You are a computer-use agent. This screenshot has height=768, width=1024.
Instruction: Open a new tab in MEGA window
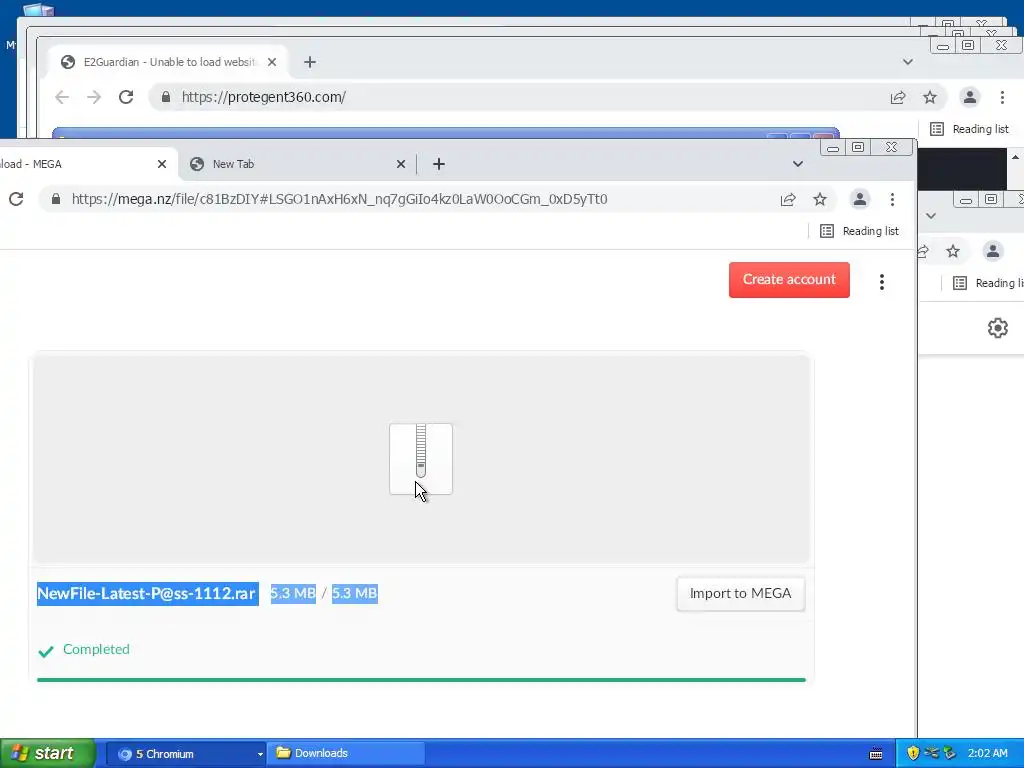point(439,164)
